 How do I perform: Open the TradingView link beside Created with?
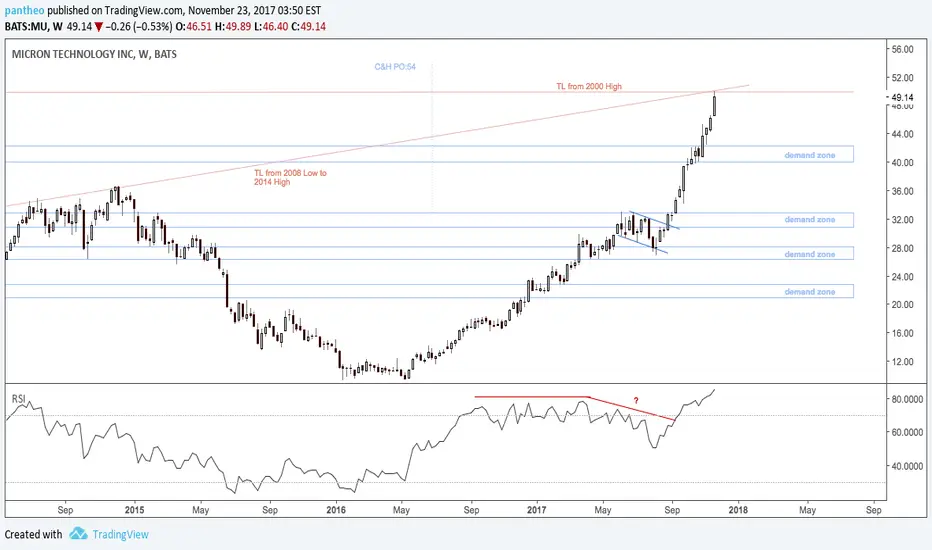[120, 534]
